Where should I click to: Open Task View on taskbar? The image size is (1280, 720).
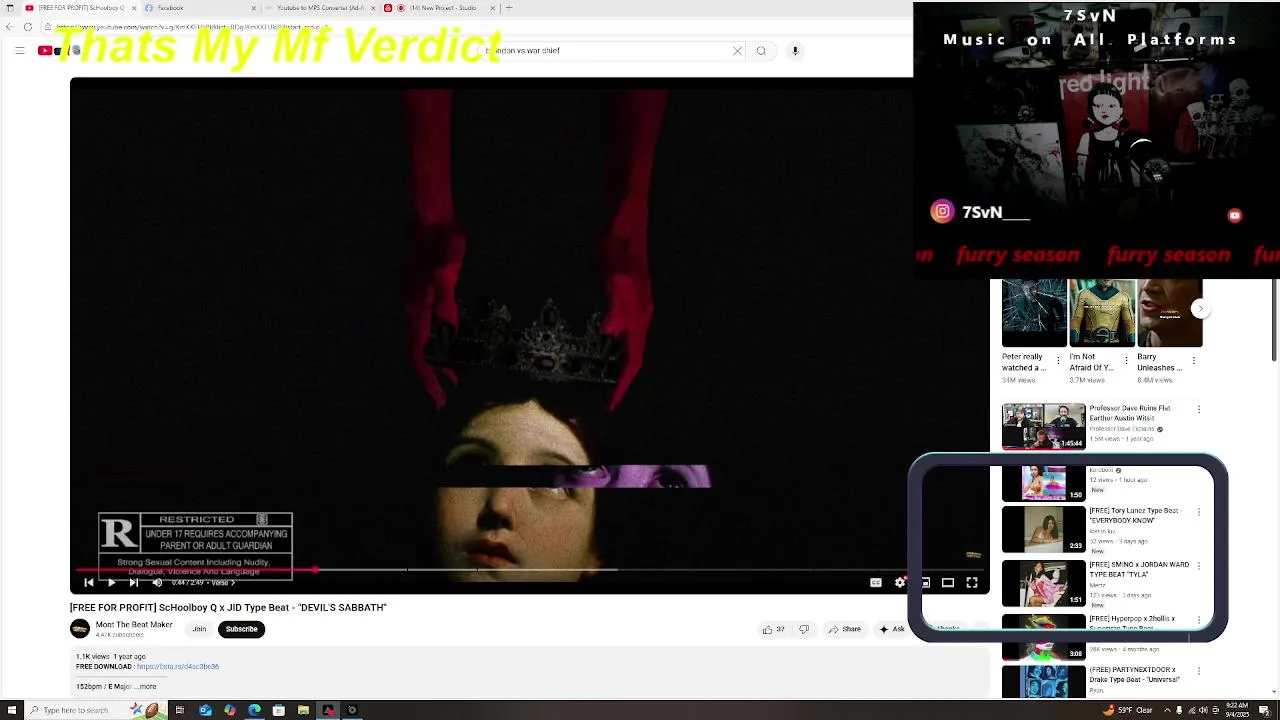tap(180, 710)
